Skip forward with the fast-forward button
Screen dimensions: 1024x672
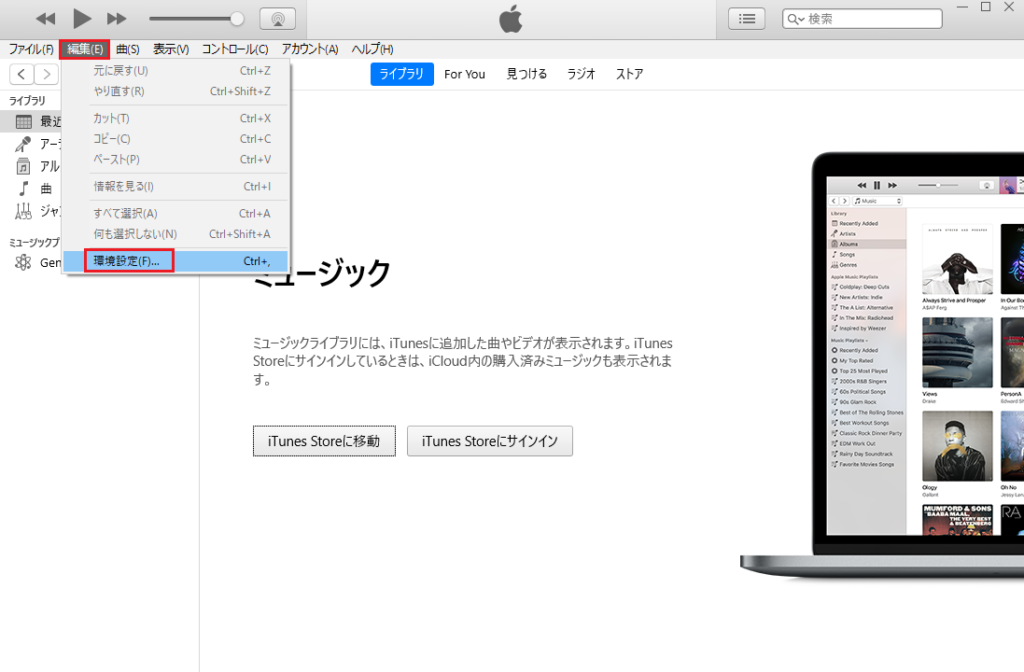117,19
